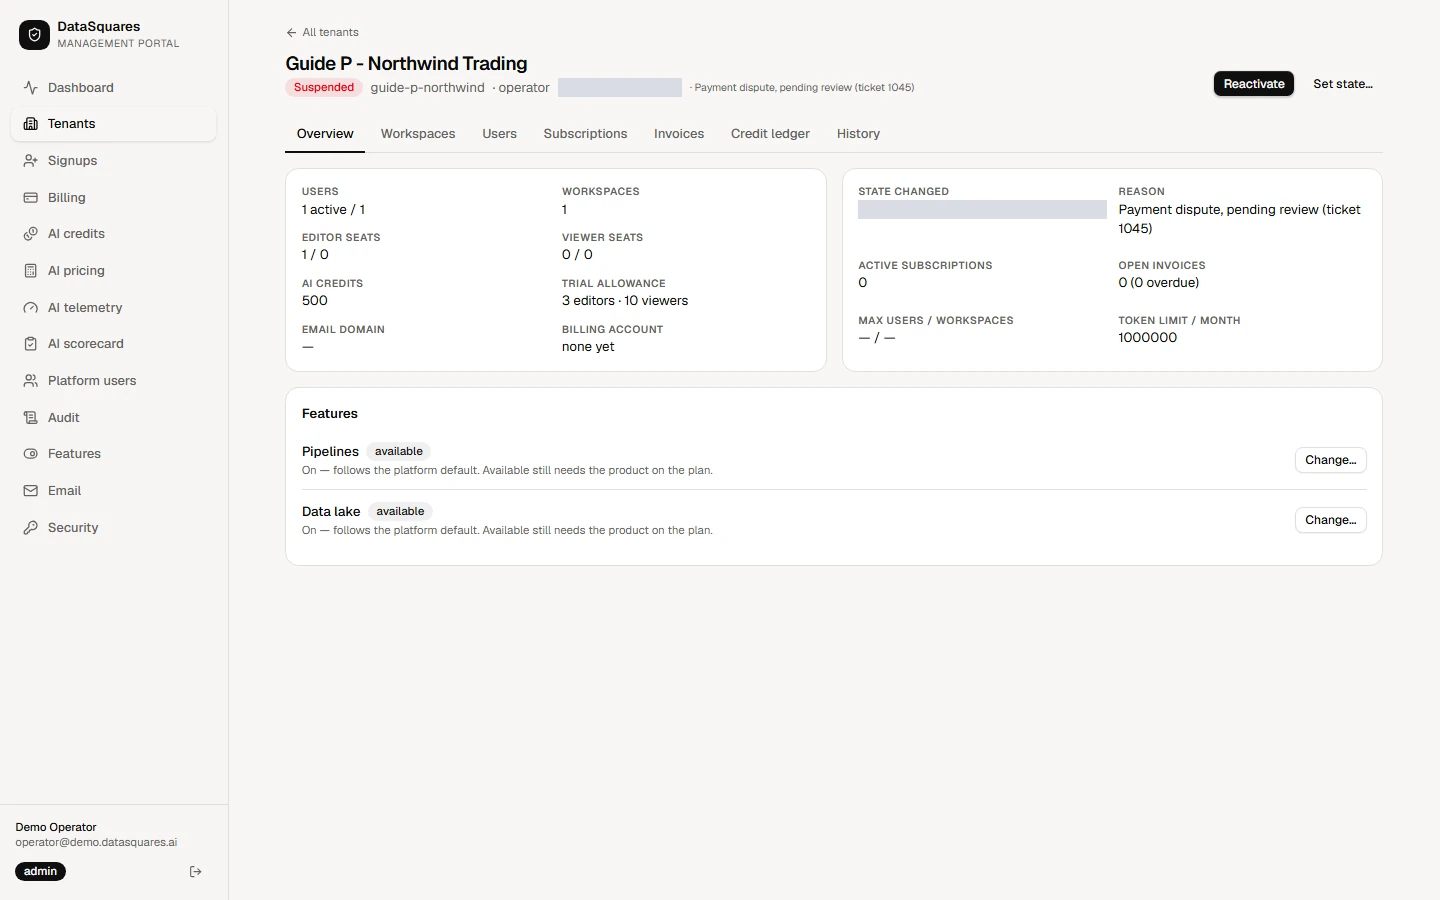Click the back arrow beside All tenants
Image resolution: width=1440 pixels, height=900 pixels.
click(x=291, y=33)
